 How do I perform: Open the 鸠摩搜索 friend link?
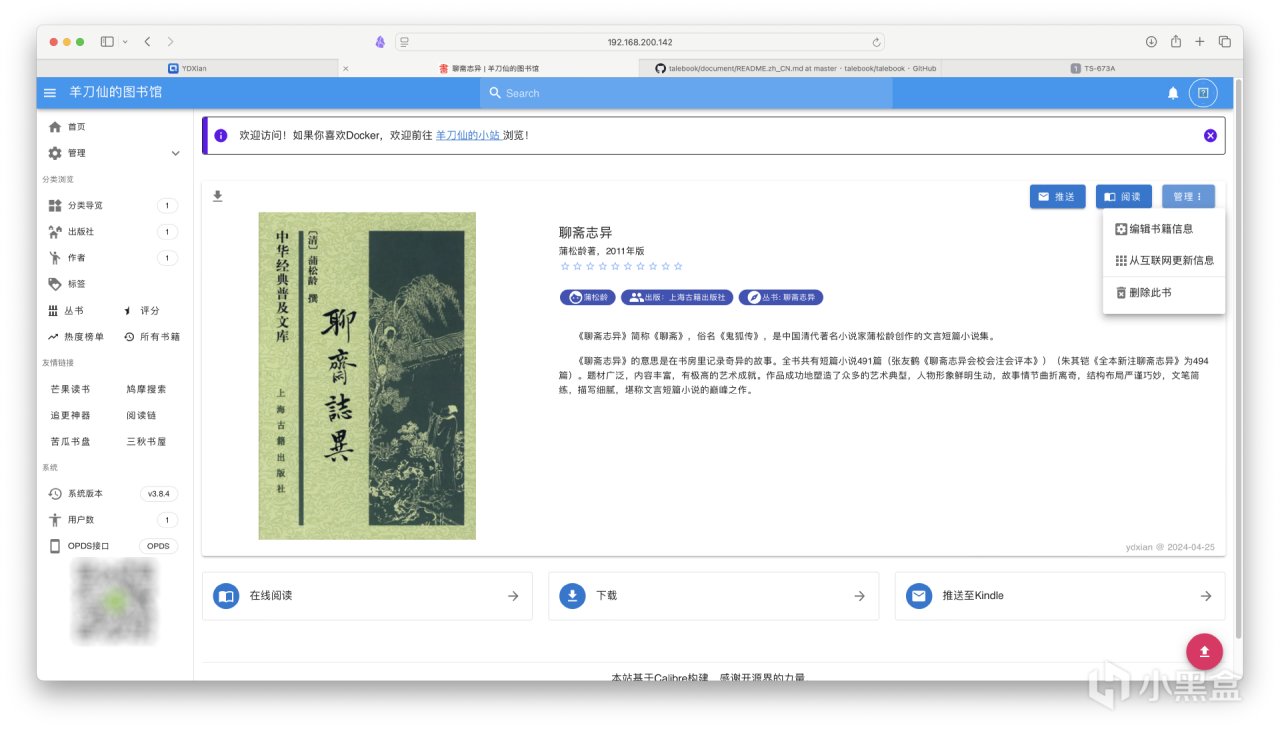(x=146, y=389)
